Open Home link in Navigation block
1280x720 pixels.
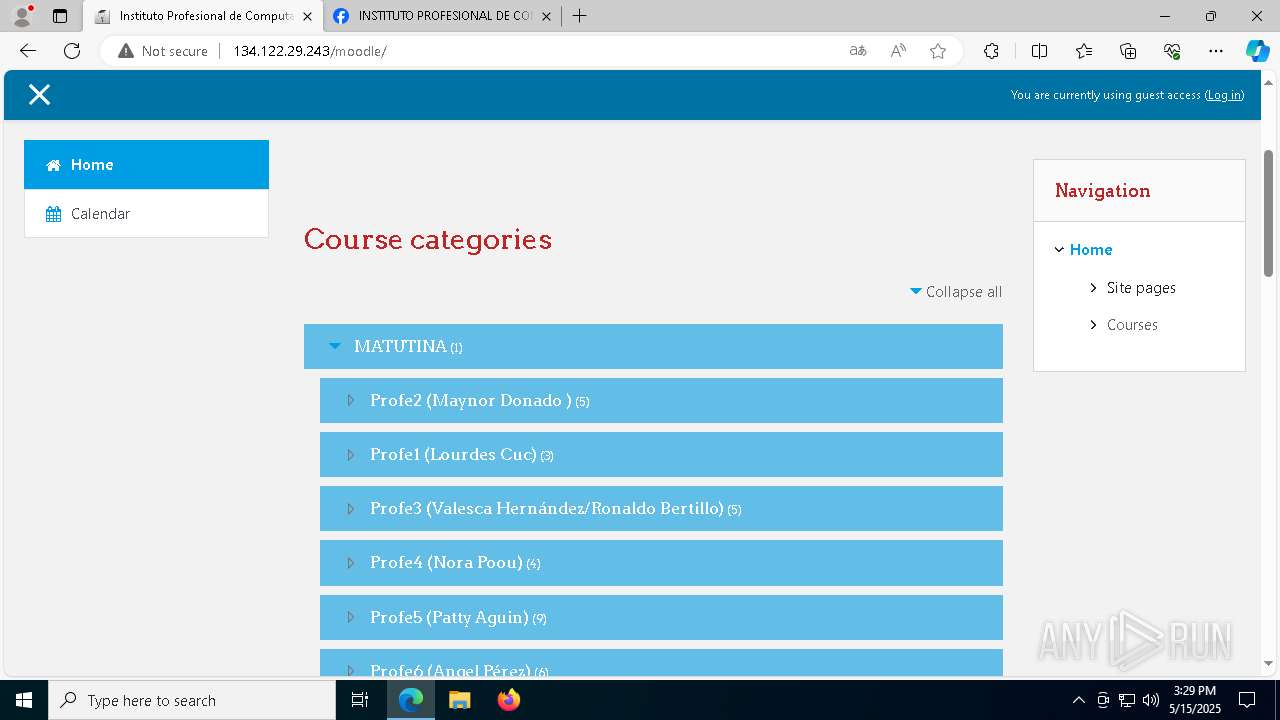pos(1091,250)
